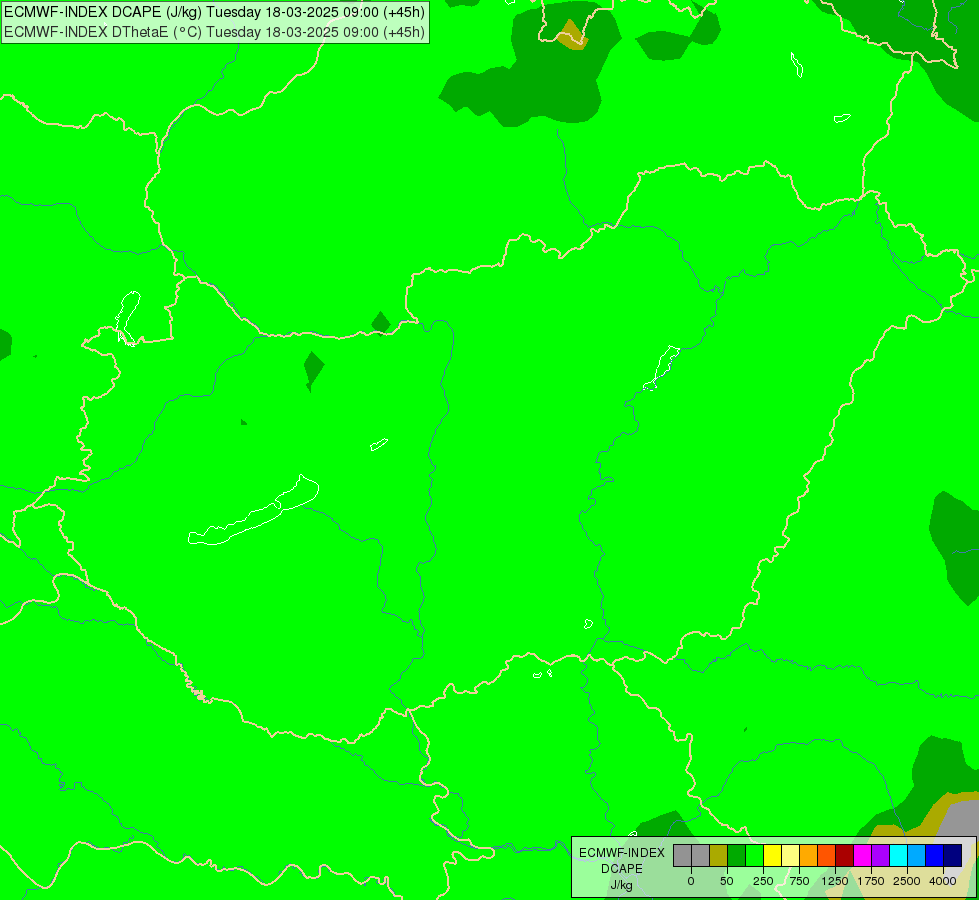
Task: Pick the purple legend swatch
Action: [881, 855]
